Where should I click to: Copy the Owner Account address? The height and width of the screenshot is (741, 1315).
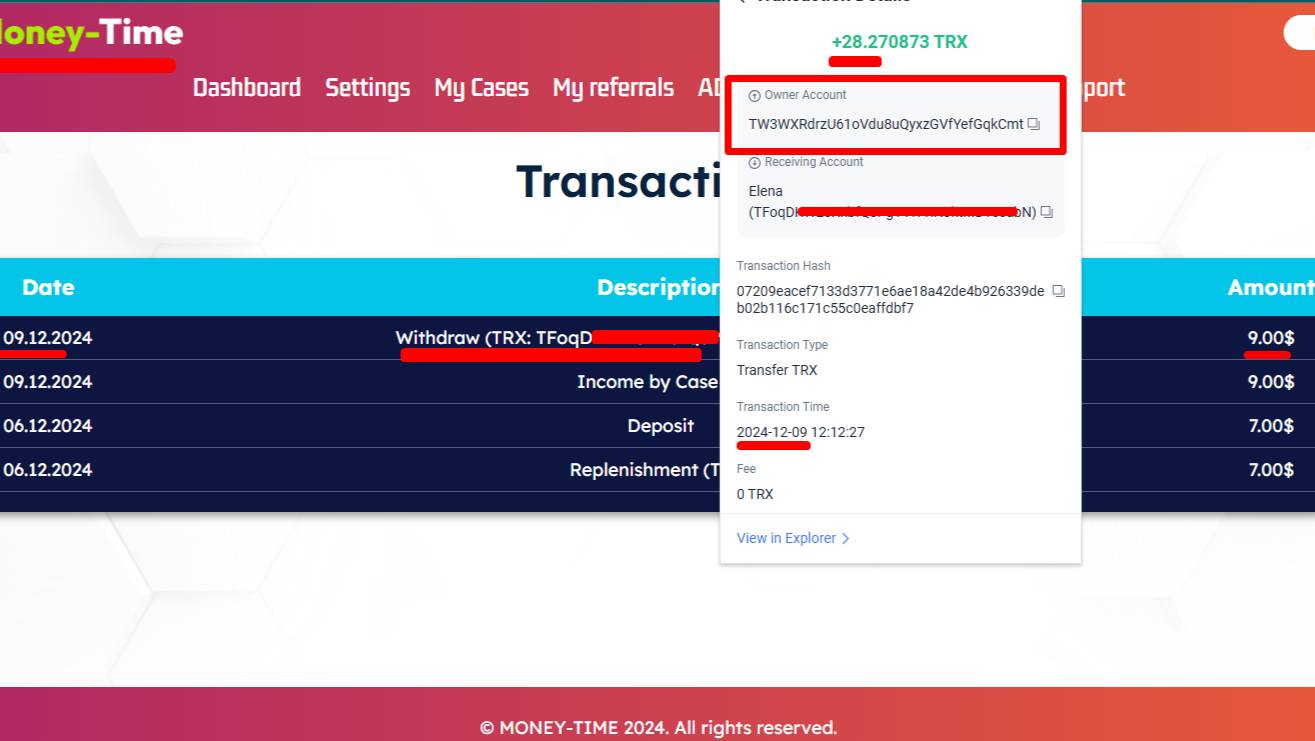[x=1034, y=125]
